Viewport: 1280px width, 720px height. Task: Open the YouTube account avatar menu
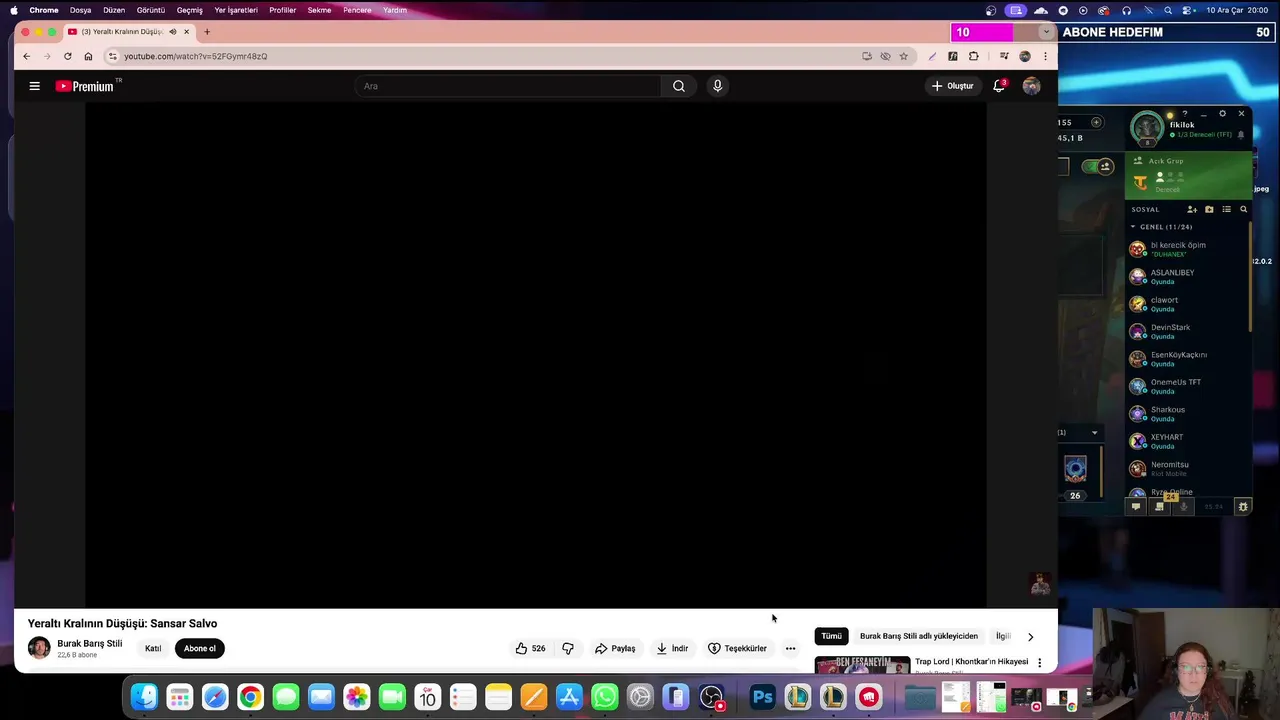click(1031, 86)
